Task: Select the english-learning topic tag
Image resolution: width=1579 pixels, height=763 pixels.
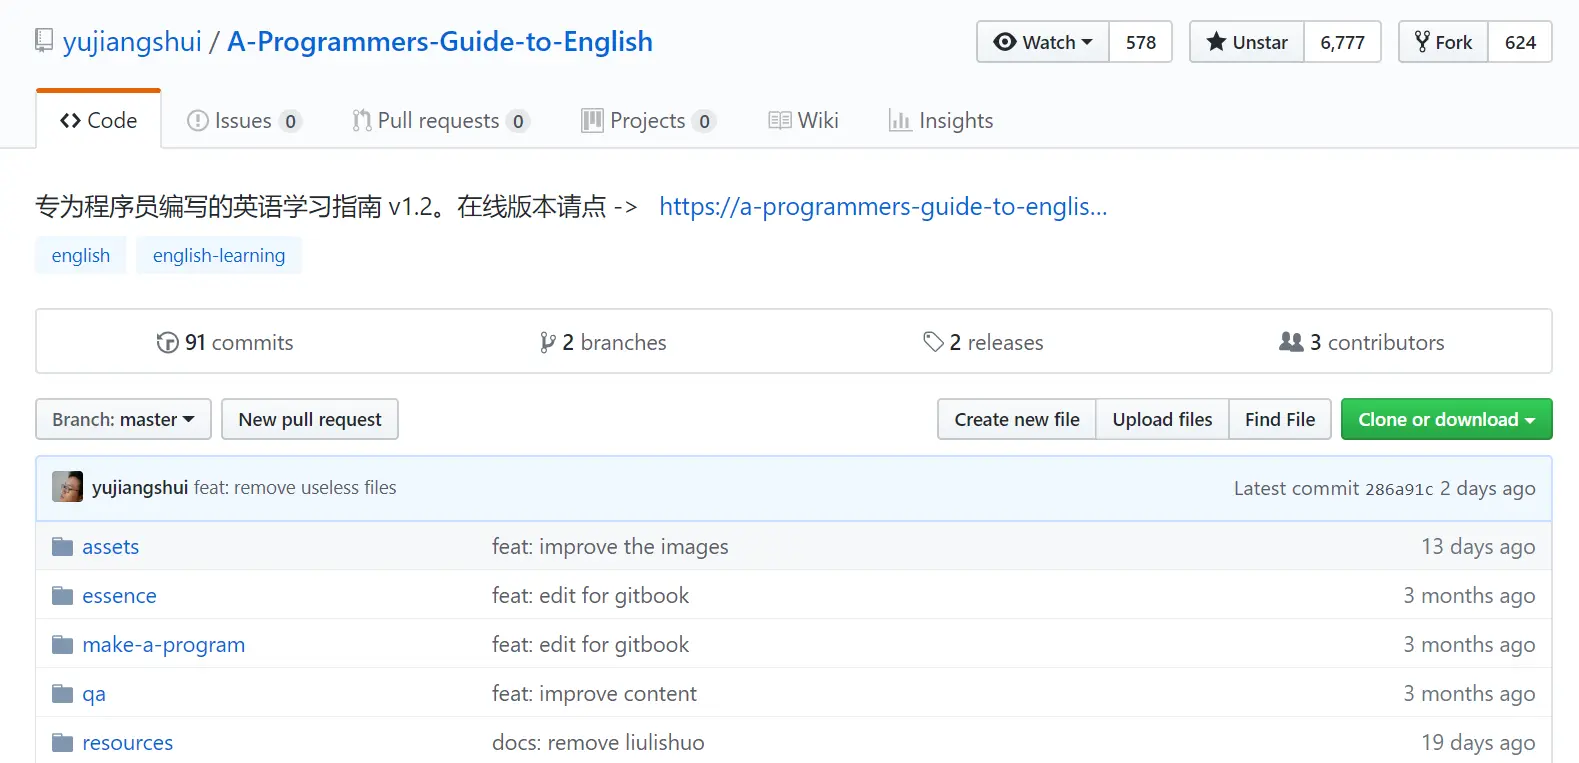Action: click(x=219, y=255)
